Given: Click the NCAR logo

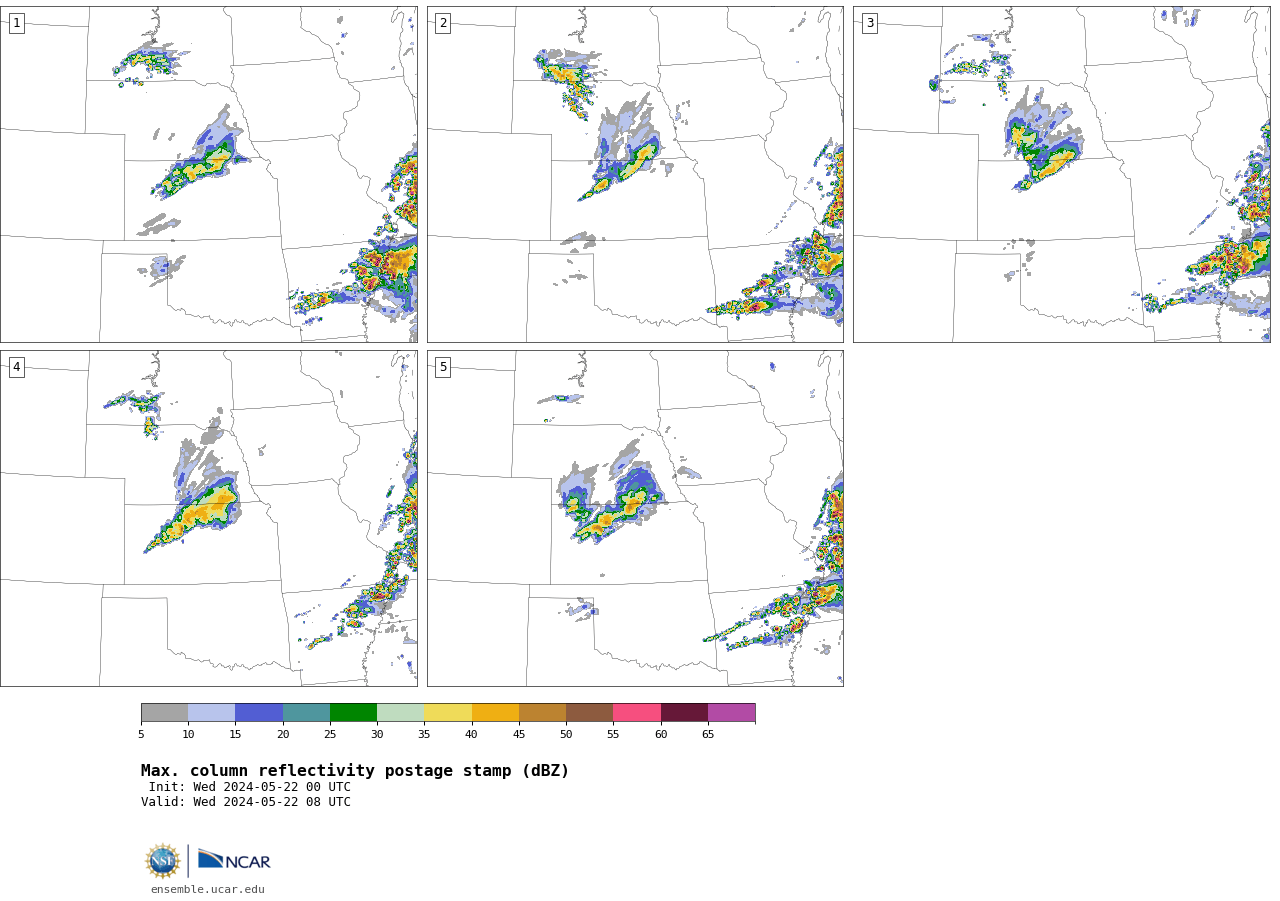Looking at the screenshot, I should (x=234, y=860).
